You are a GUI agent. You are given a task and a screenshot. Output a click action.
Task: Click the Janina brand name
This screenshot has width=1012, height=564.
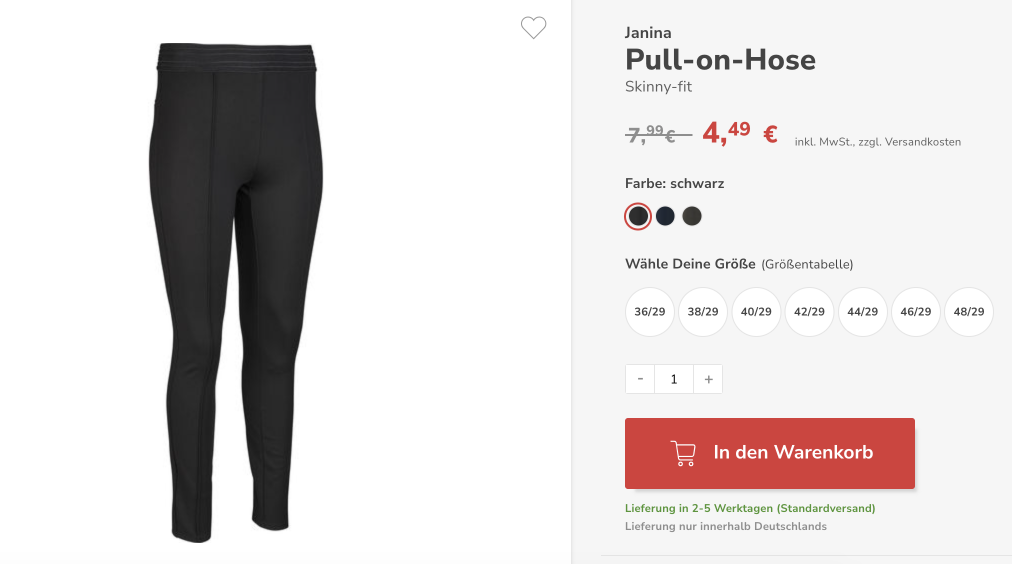coord(648,33)
